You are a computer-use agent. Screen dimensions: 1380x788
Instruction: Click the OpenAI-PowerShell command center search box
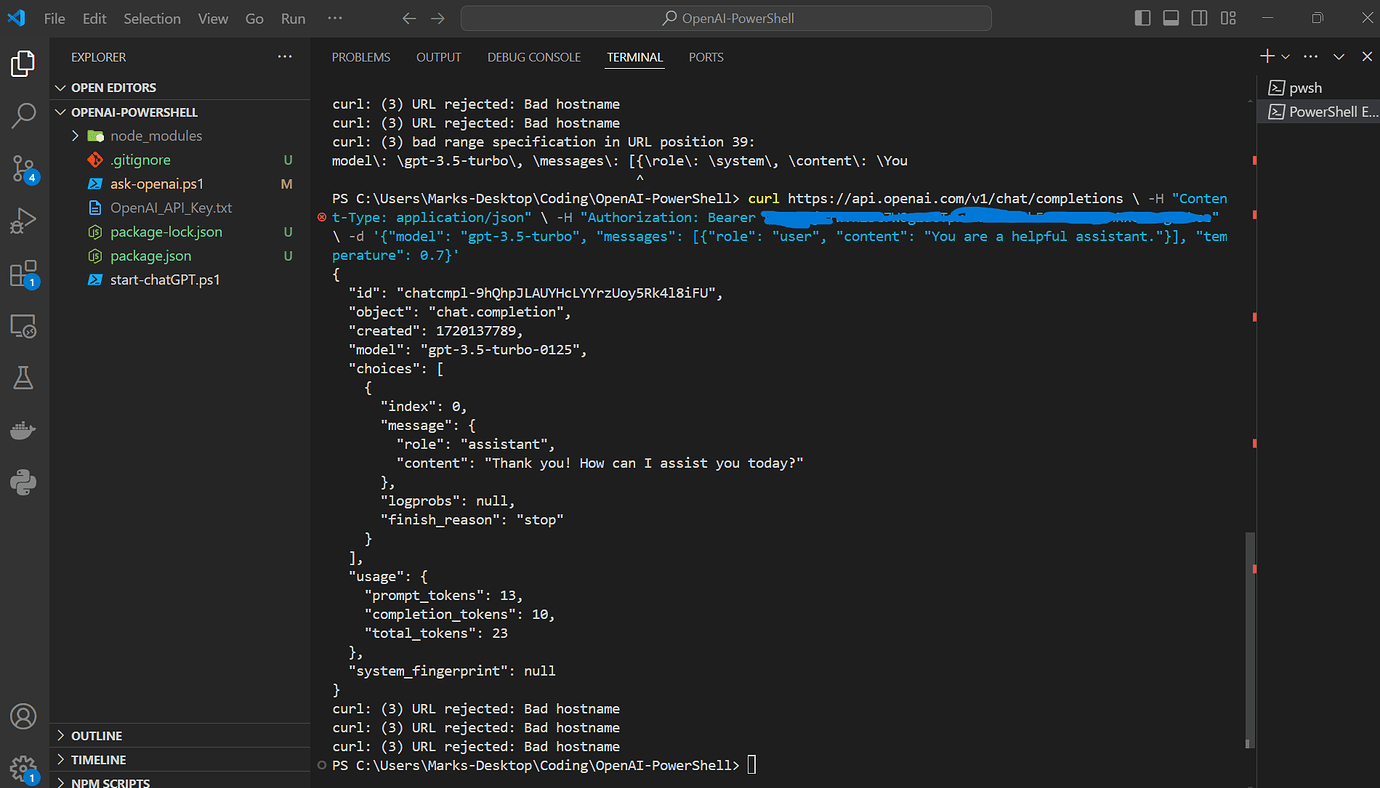coord(726,18)
